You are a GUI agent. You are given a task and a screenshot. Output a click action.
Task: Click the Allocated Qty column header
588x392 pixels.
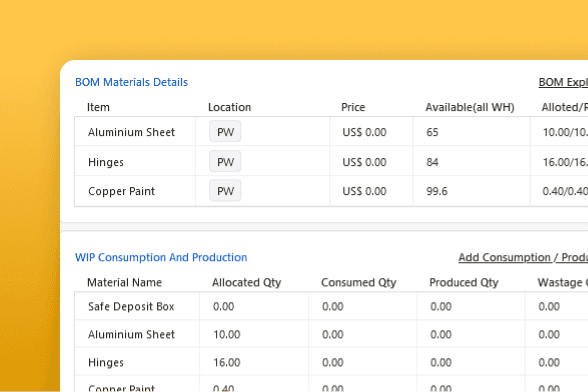246,282
